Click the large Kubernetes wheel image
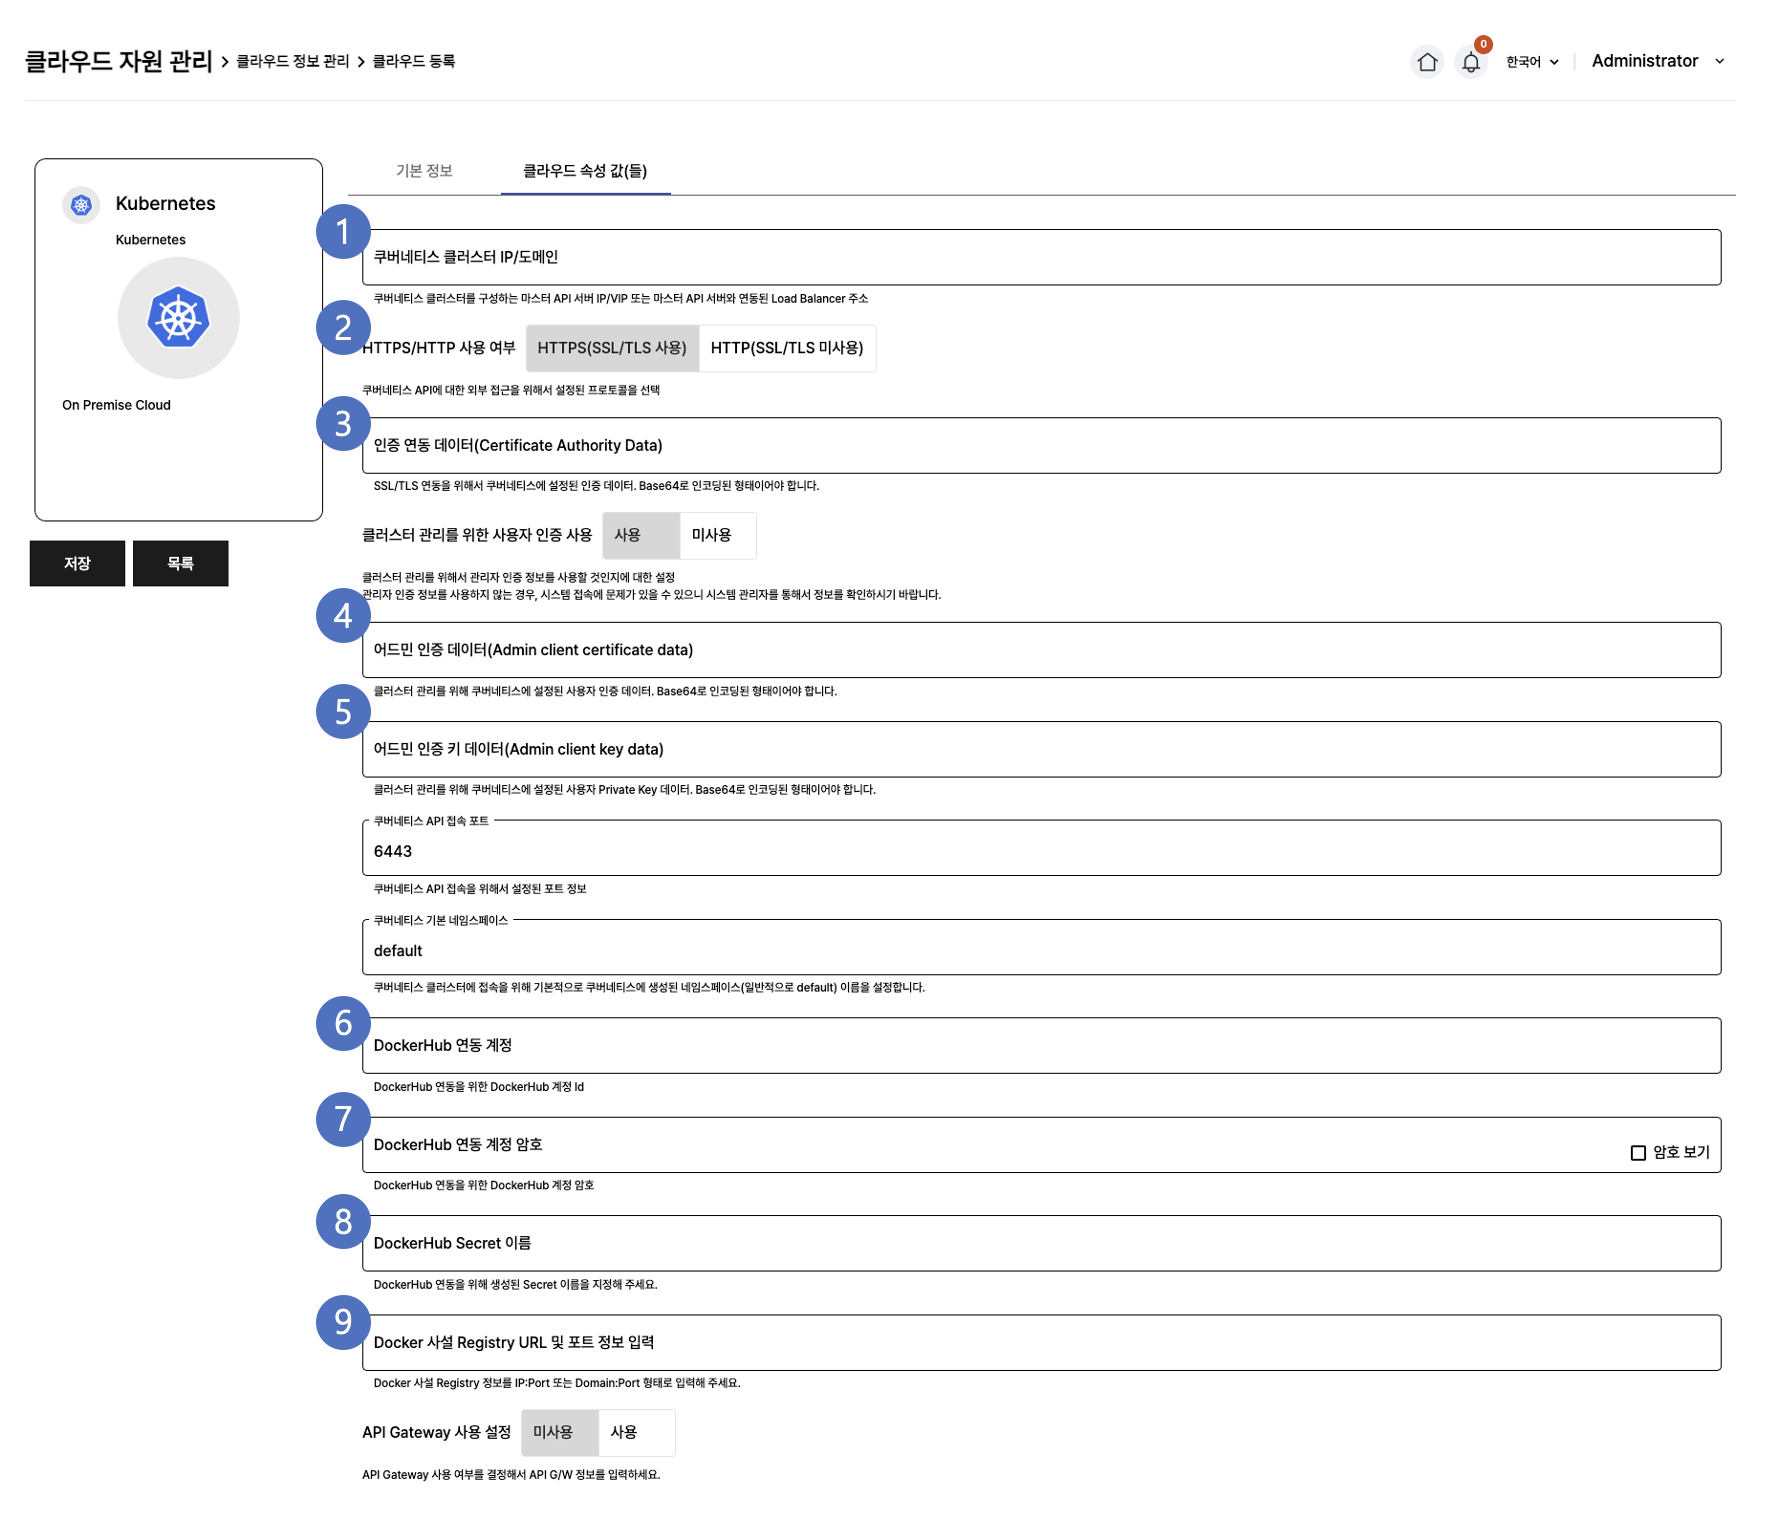 178,318
